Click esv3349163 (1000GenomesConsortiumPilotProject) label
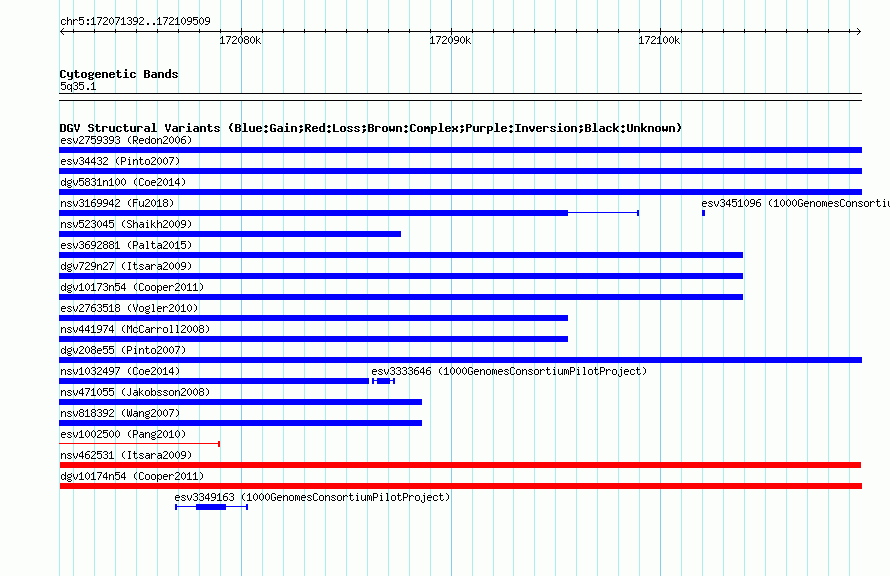 pyautogui.click(x=312, y=497)
